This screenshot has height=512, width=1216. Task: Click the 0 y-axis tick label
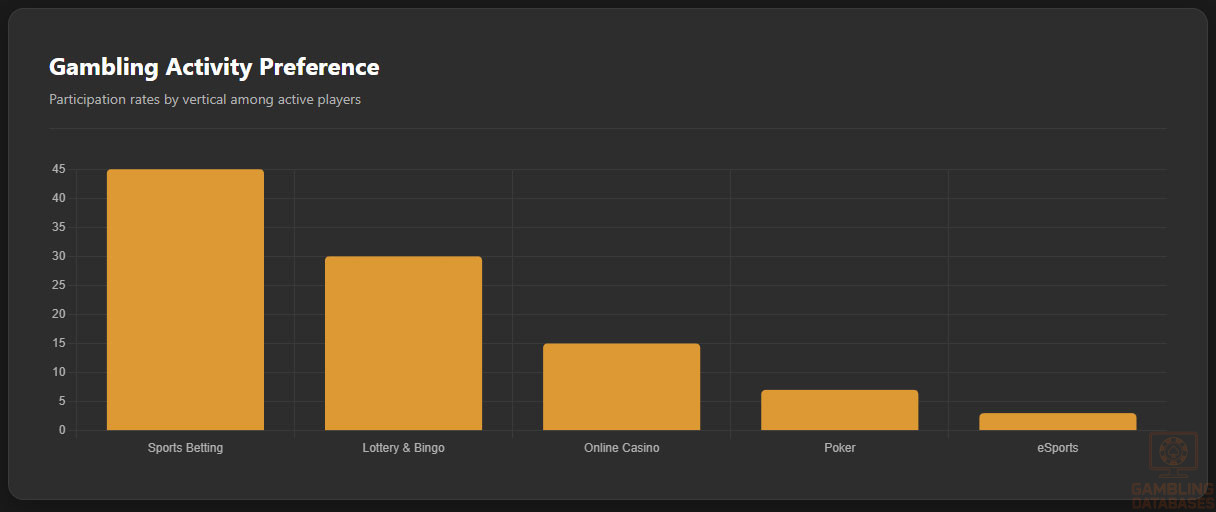pos(62,431)
